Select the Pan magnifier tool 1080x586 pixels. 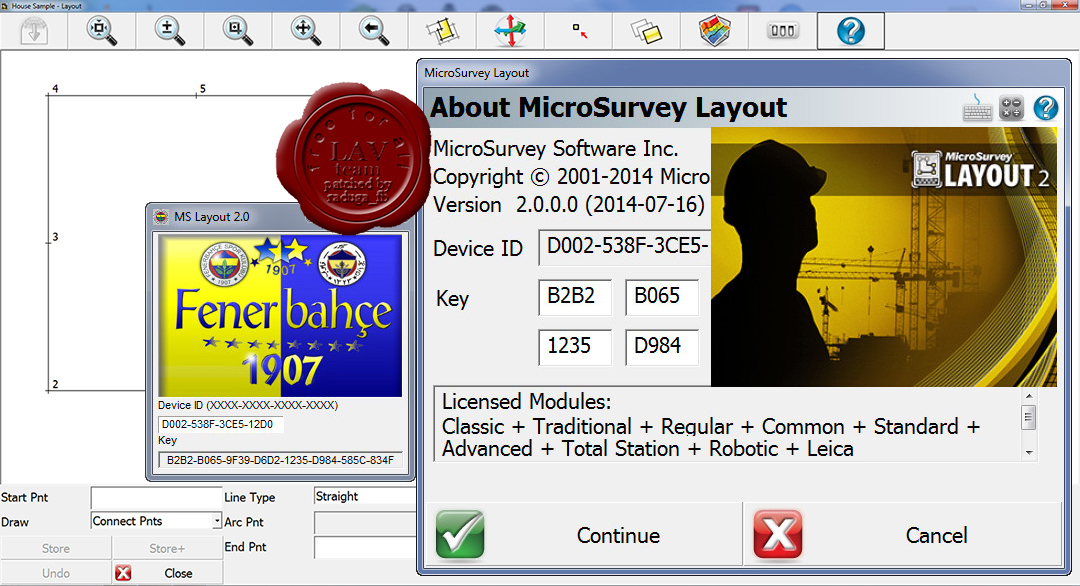pos(306,30)
